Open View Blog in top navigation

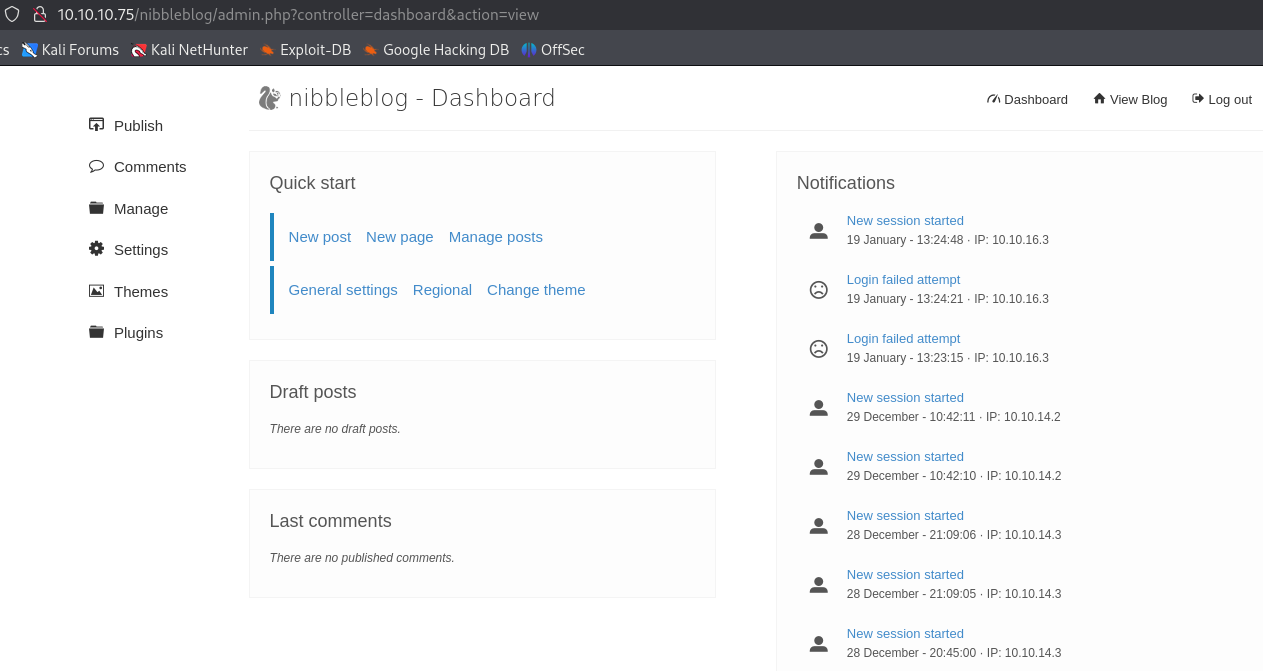tap(1130, 99)
